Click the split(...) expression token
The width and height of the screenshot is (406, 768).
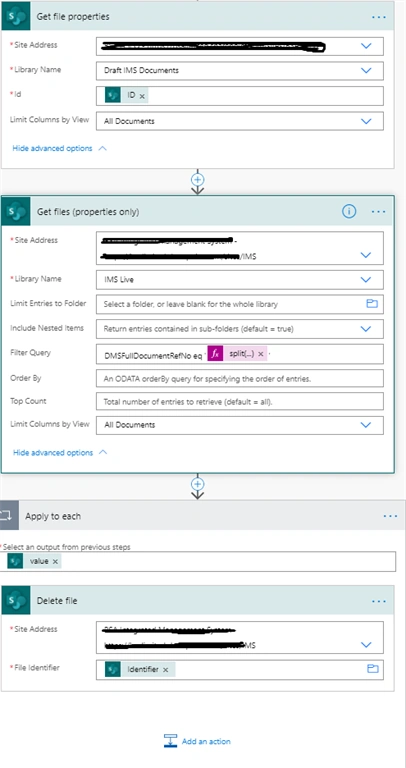238,354
